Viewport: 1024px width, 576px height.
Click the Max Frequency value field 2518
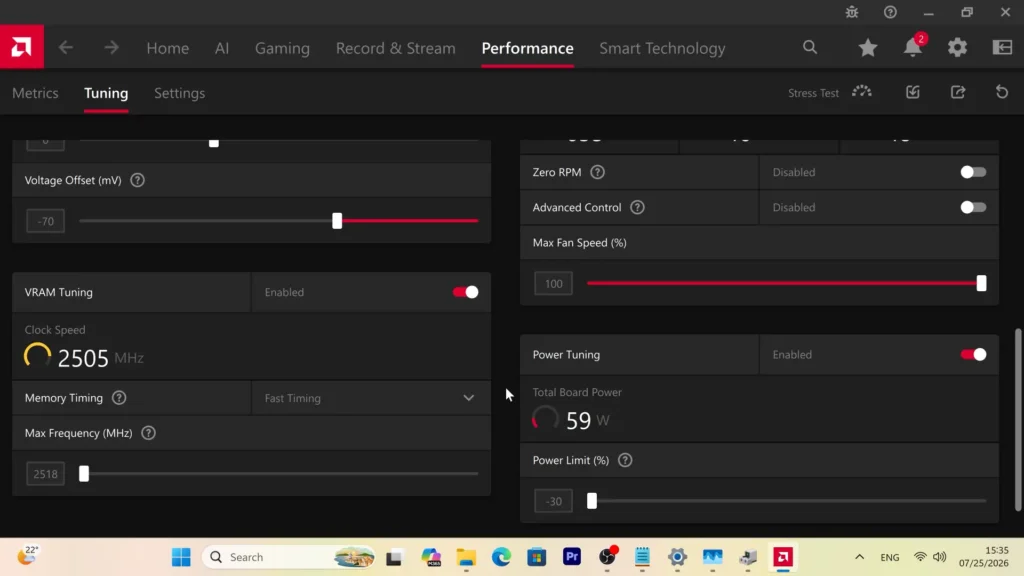(x=46, y=473)
